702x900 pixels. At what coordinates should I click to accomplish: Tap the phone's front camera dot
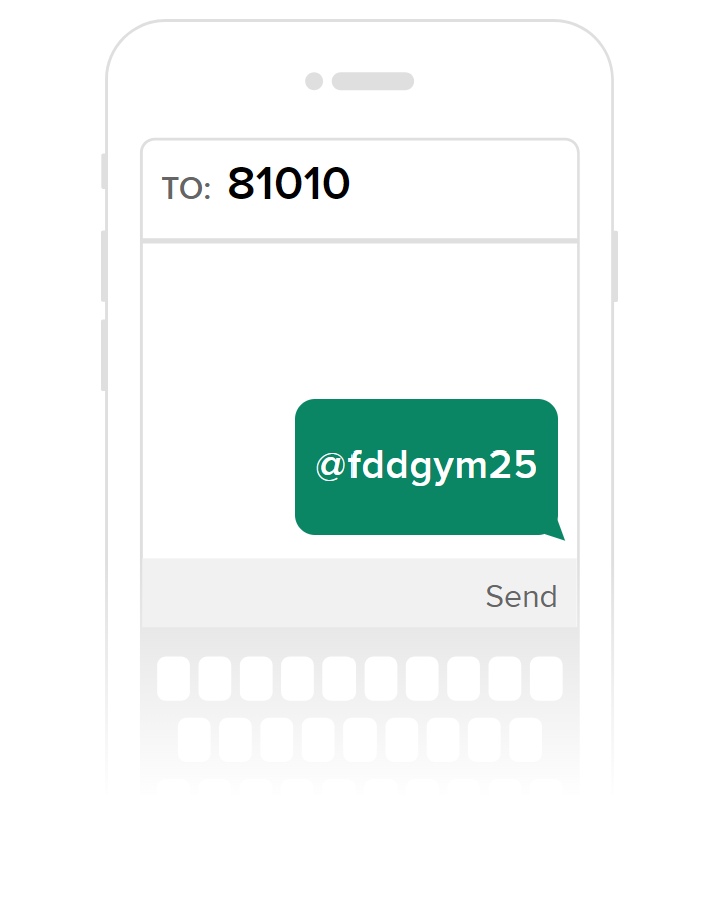(314, 81)
